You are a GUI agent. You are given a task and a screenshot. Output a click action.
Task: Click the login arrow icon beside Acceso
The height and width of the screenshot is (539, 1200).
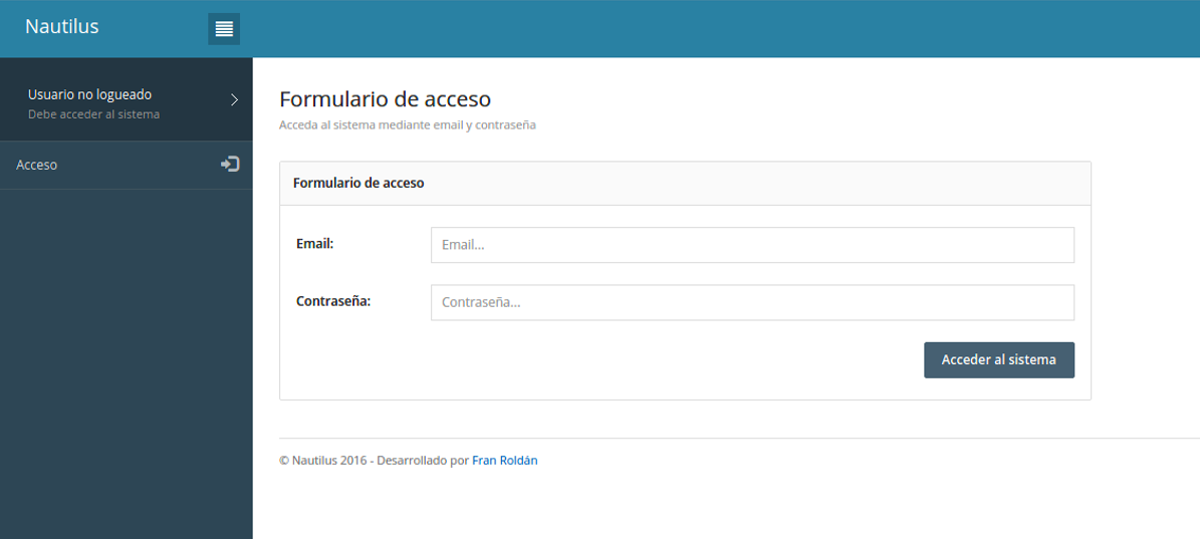(x=230, y=164)
